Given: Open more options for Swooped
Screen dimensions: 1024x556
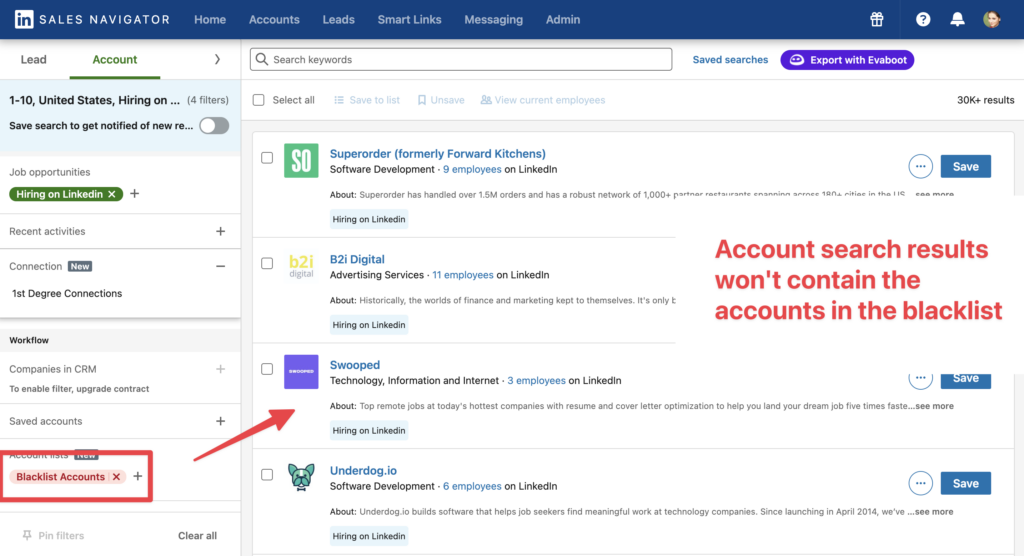Looking at the screenshot, I should [920, 378].
